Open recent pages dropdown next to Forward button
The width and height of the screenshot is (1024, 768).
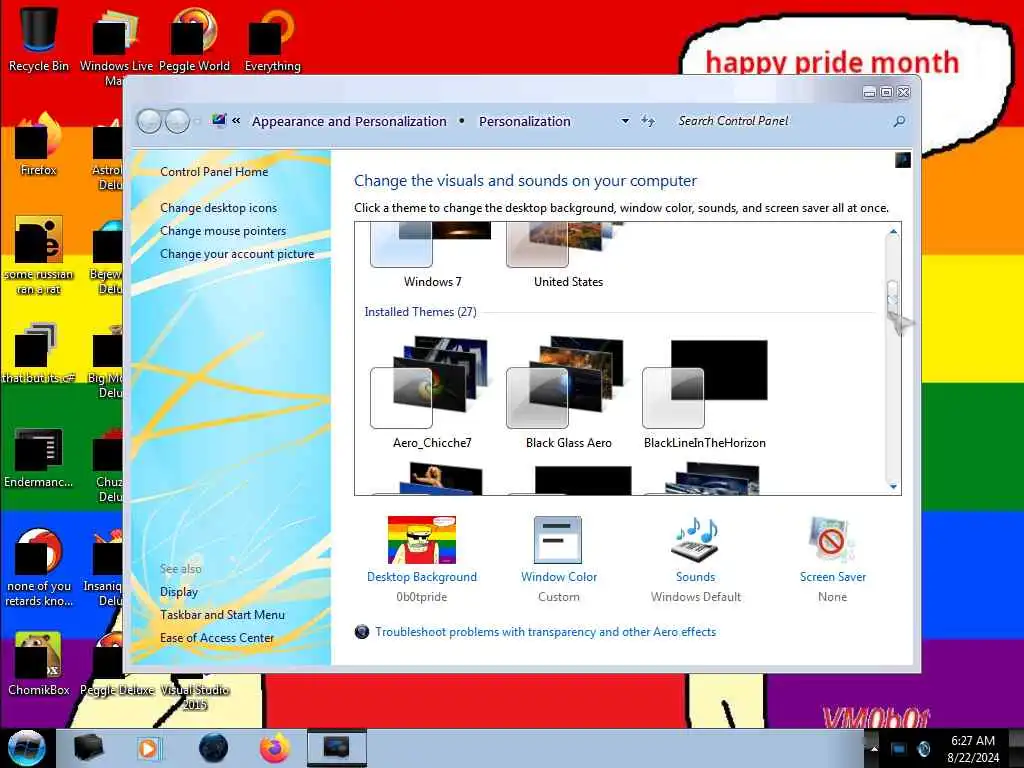[x=197, y=121]
